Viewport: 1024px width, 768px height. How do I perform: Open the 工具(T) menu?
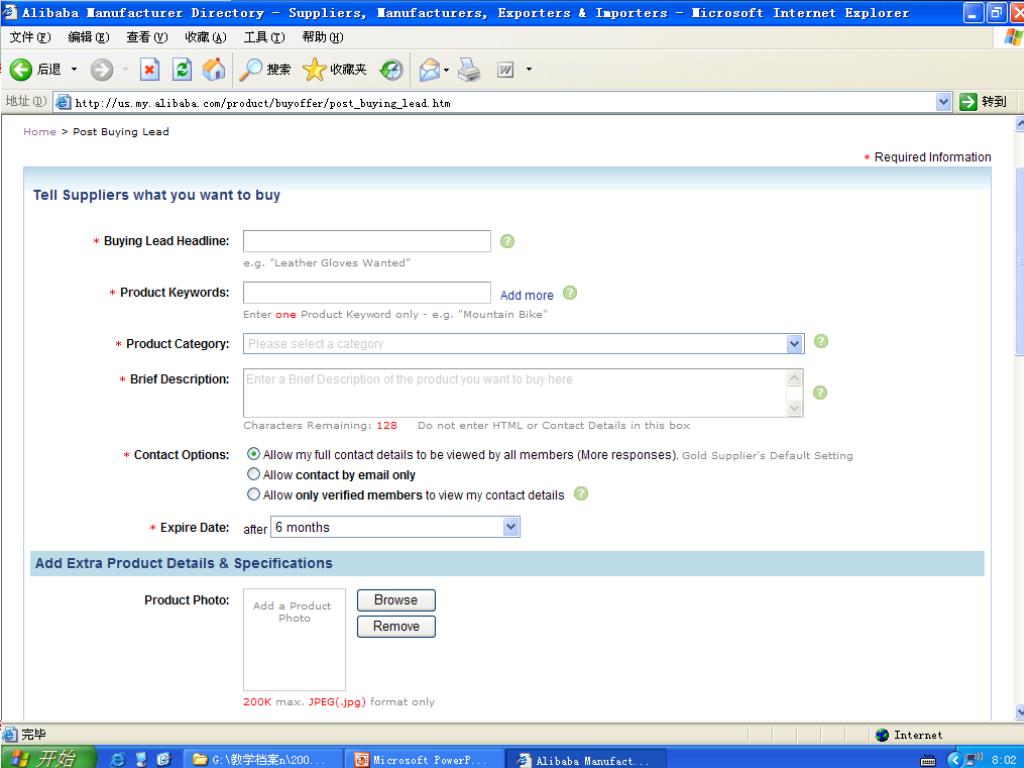coord(264,37)
